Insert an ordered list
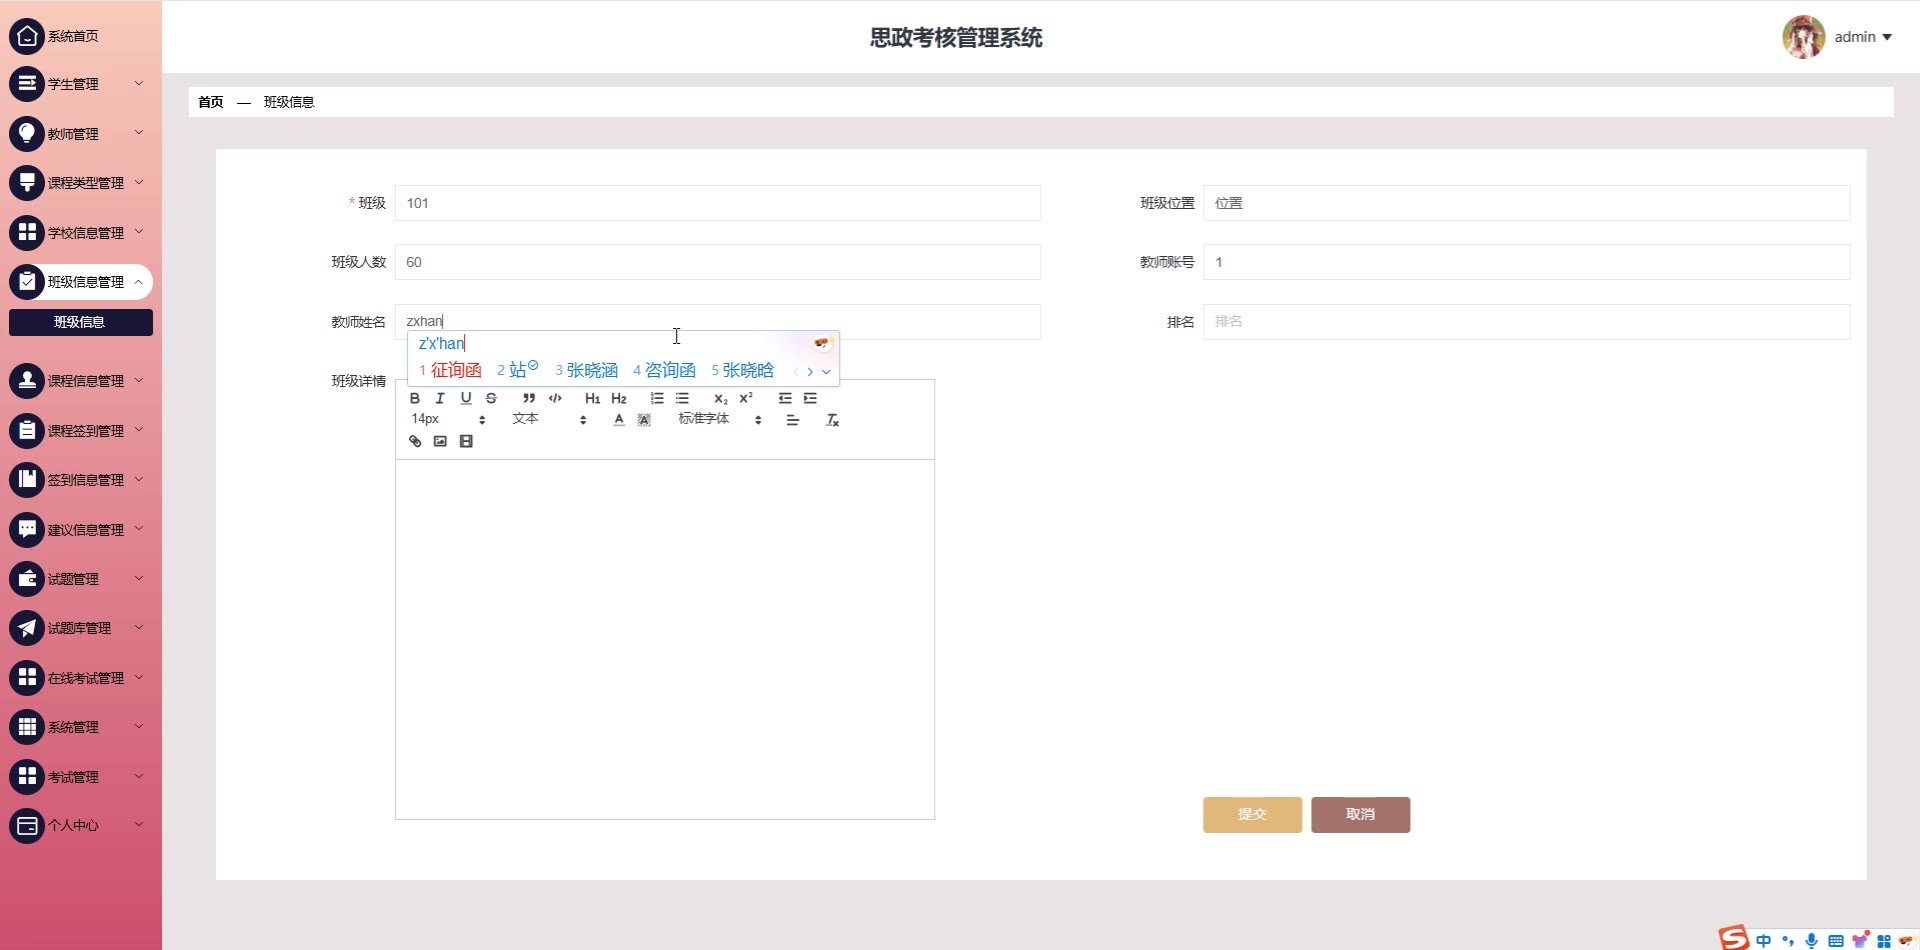This screenshot has height=950, width=1920. 657,398
